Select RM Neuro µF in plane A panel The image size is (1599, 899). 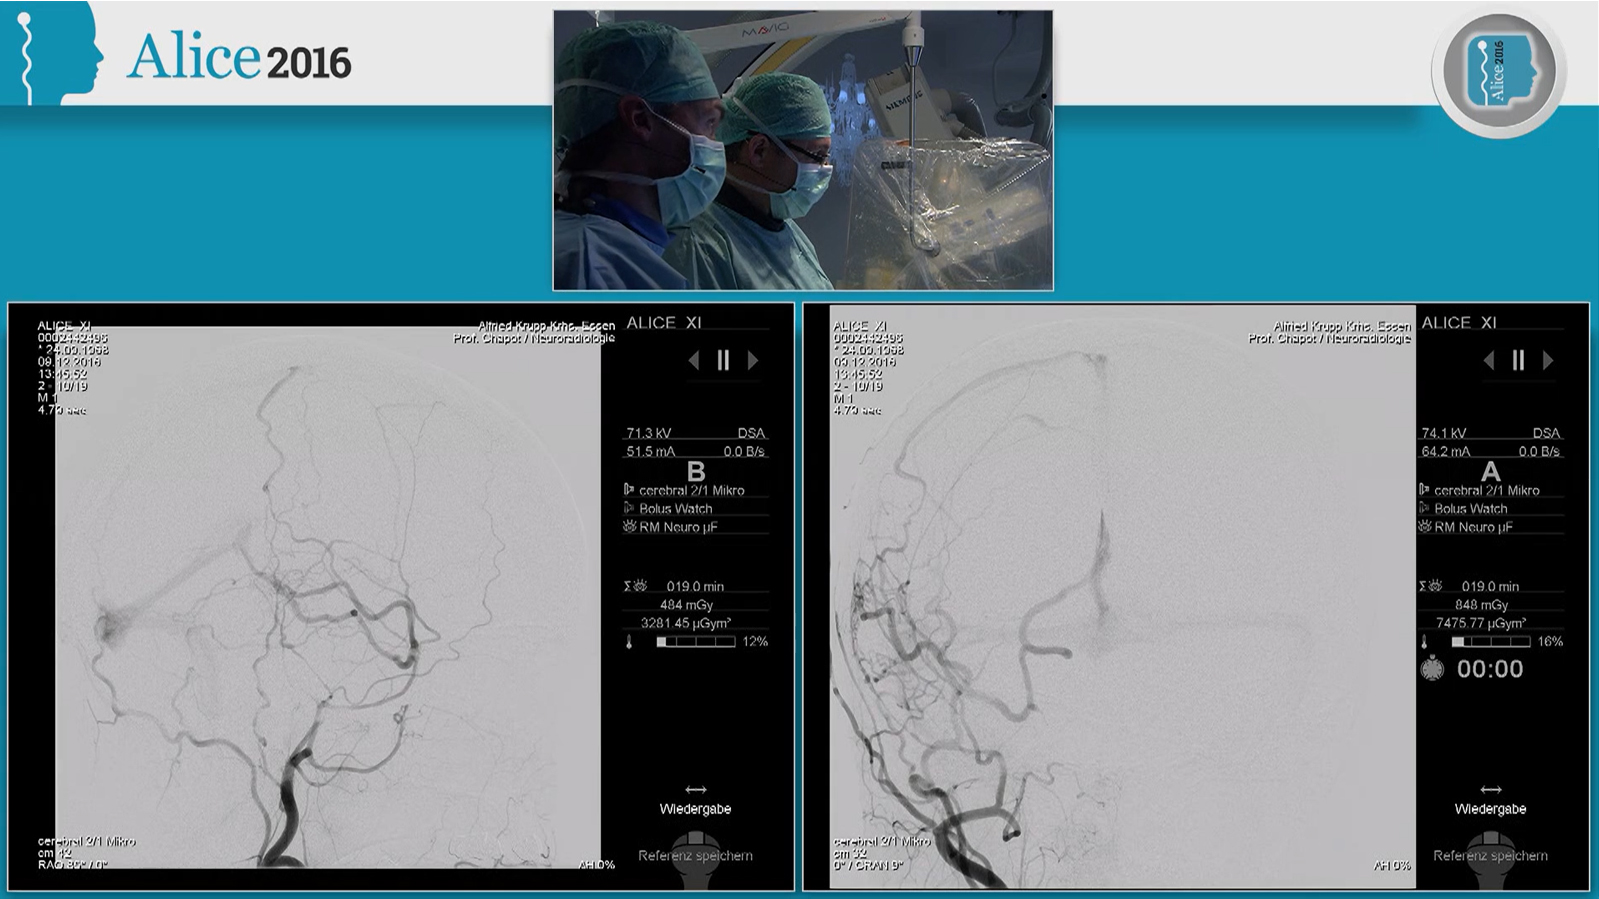pyautogui.click(x=1472, y=527)
